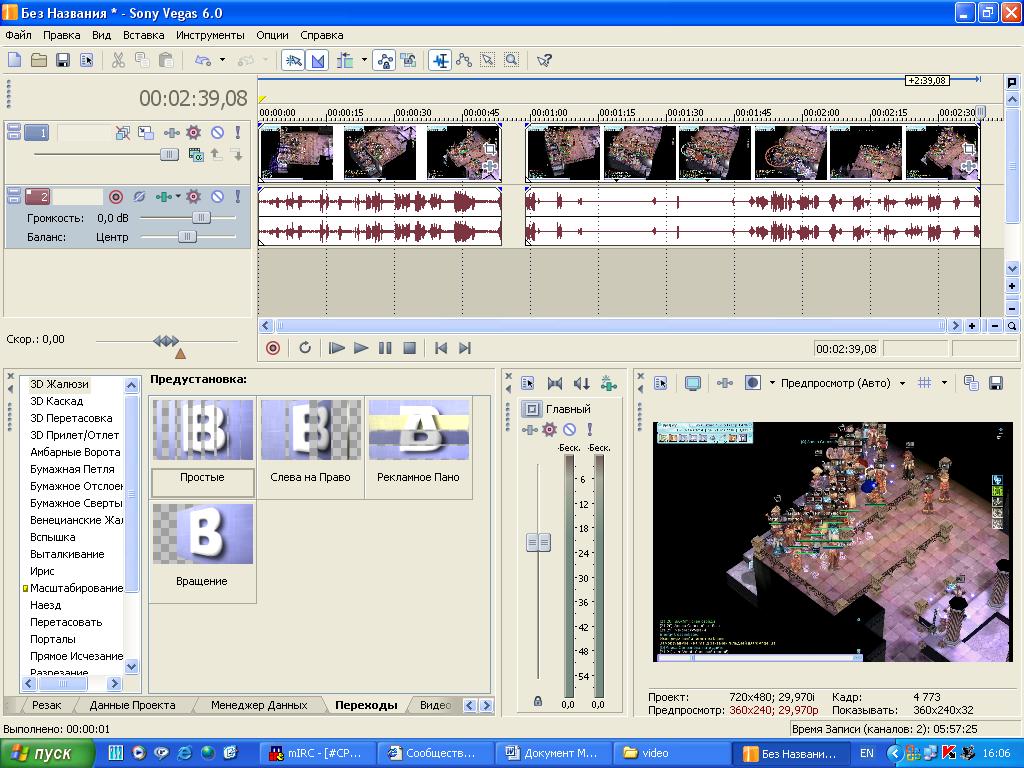Switch to the Менеджер Данных tab

pyautogui.click(x=259, y=705)
